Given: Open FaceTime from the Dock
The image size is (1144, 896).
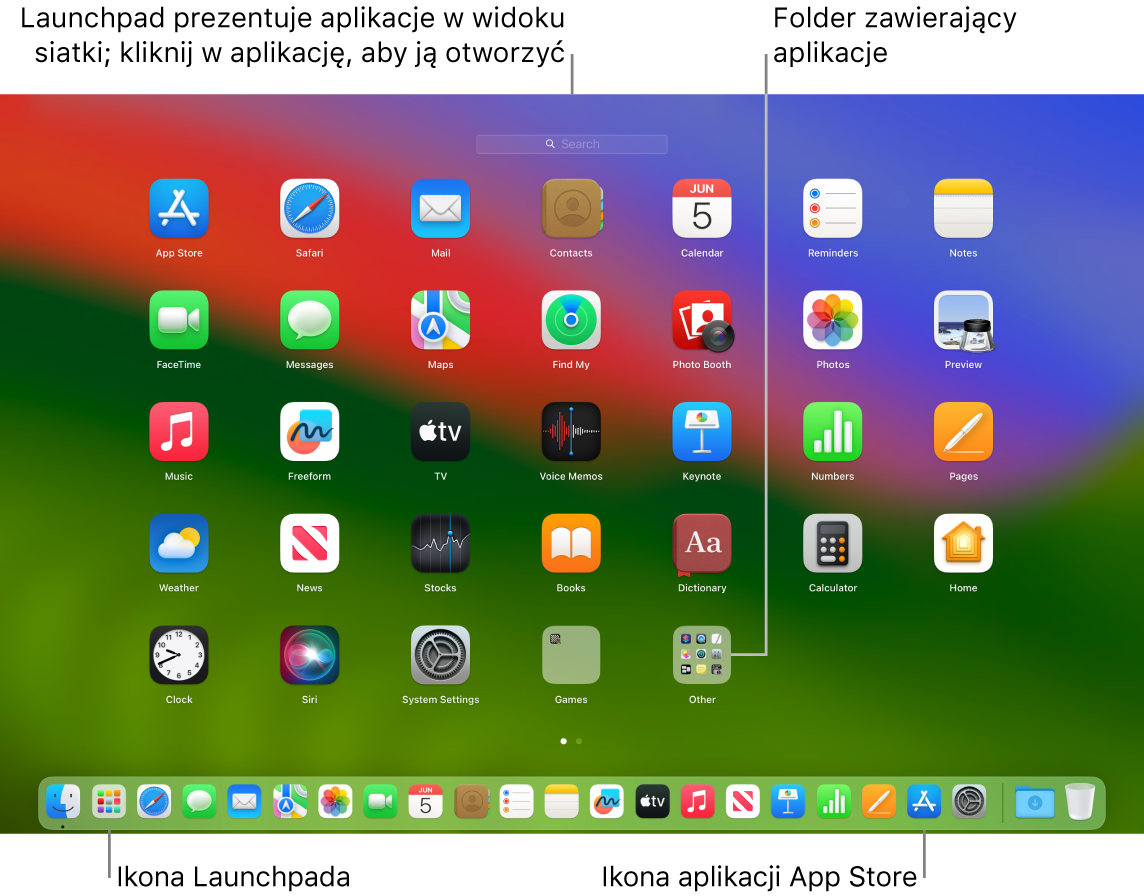Looking at the screenshot, I should [x=380, y=802].
